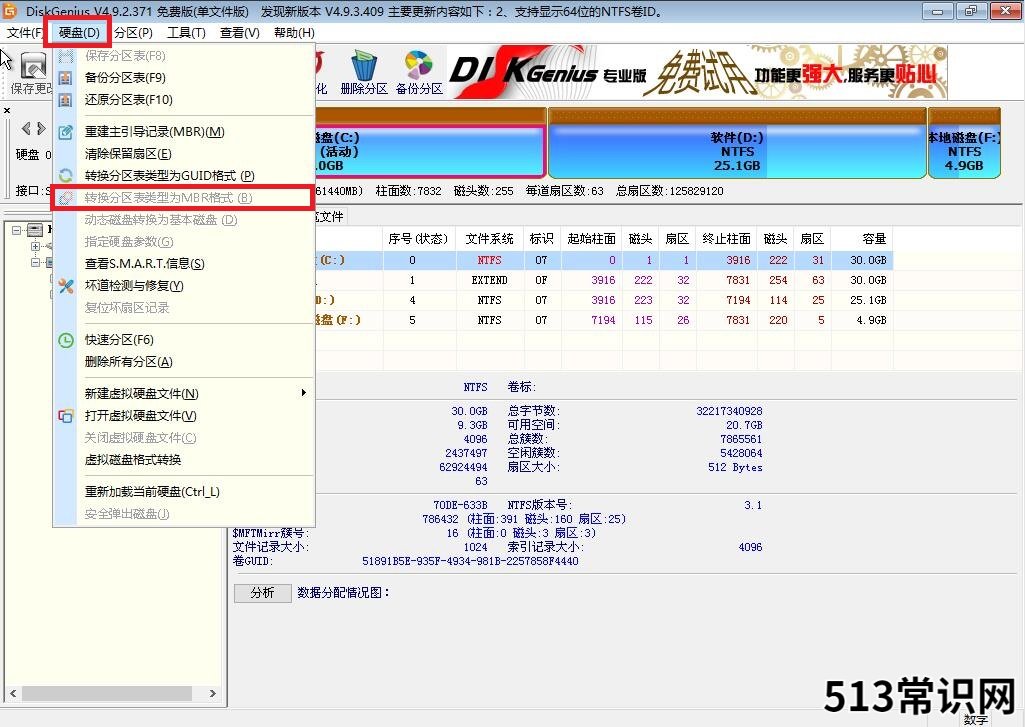1025x727 pixels.
Task: Select 清除保留扇区(E) menu entry
Action: 183,154
